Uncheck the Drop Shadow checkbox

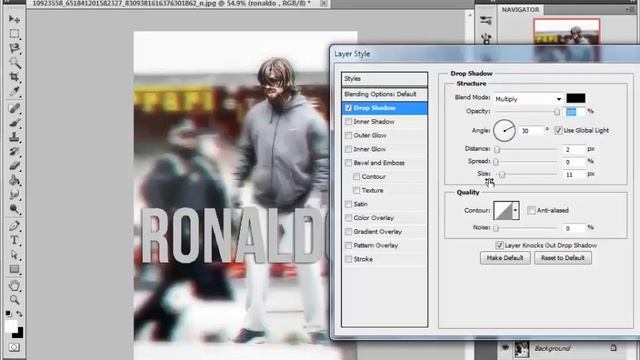[x=348, y=108]
